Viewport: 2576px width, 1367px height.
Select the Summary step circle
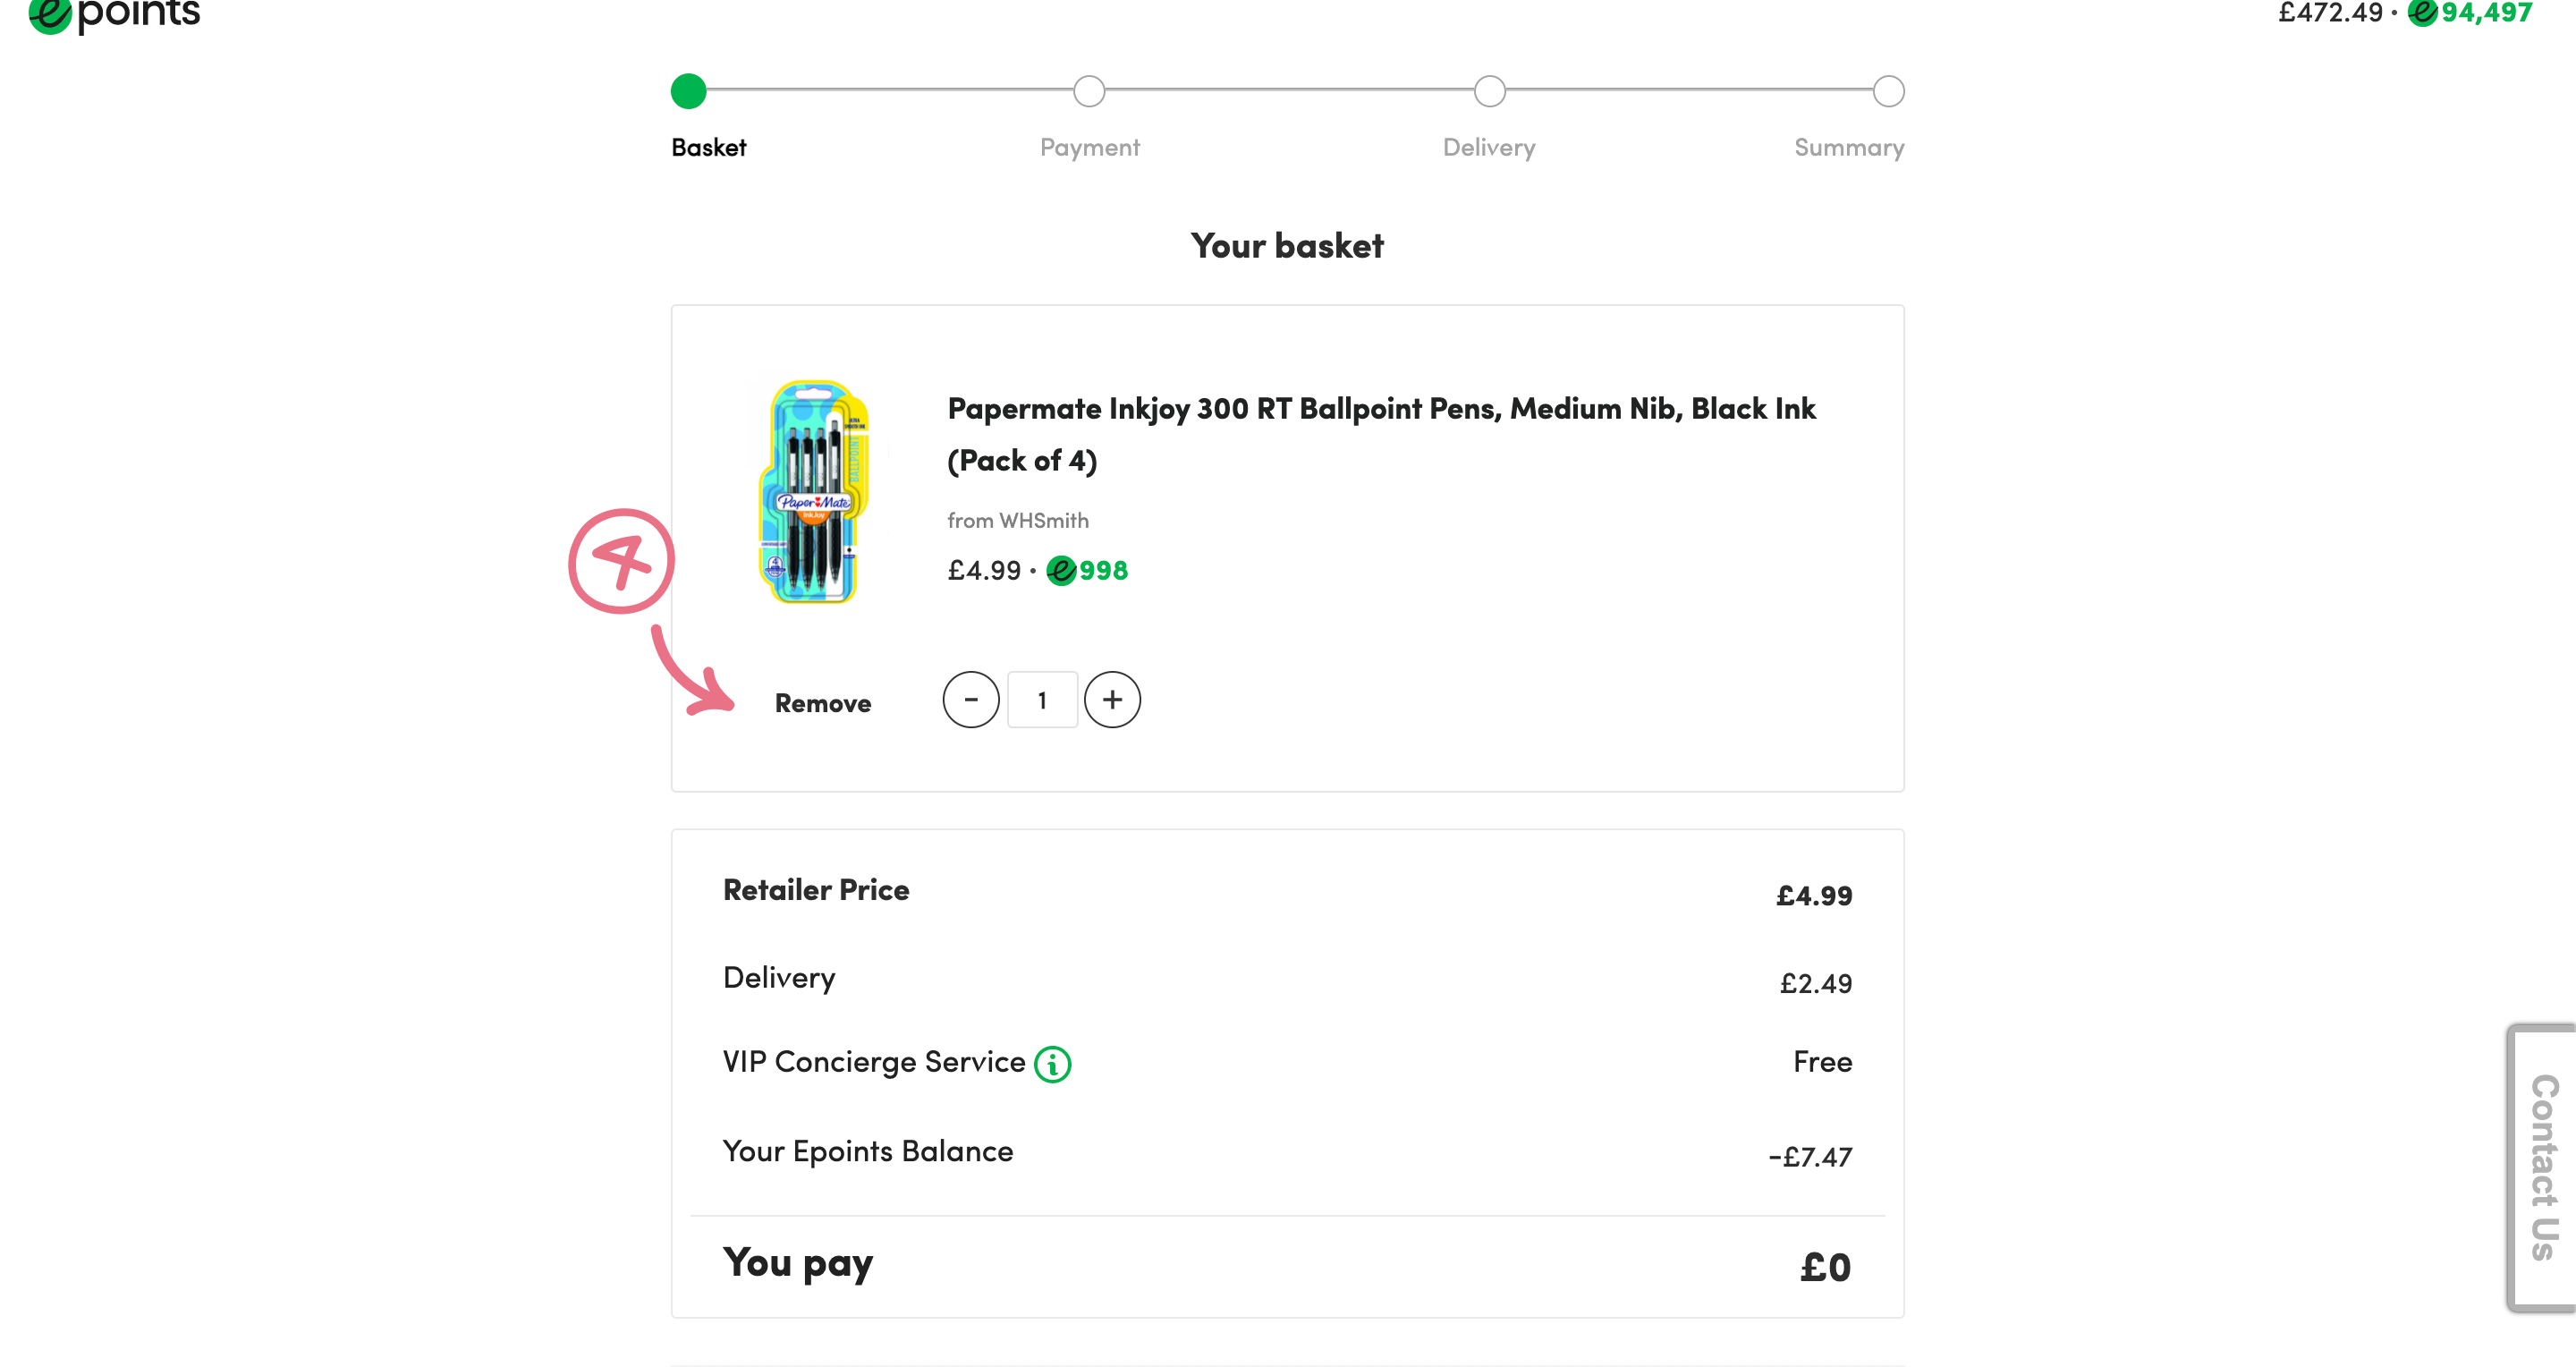[x=1888, y=91]
